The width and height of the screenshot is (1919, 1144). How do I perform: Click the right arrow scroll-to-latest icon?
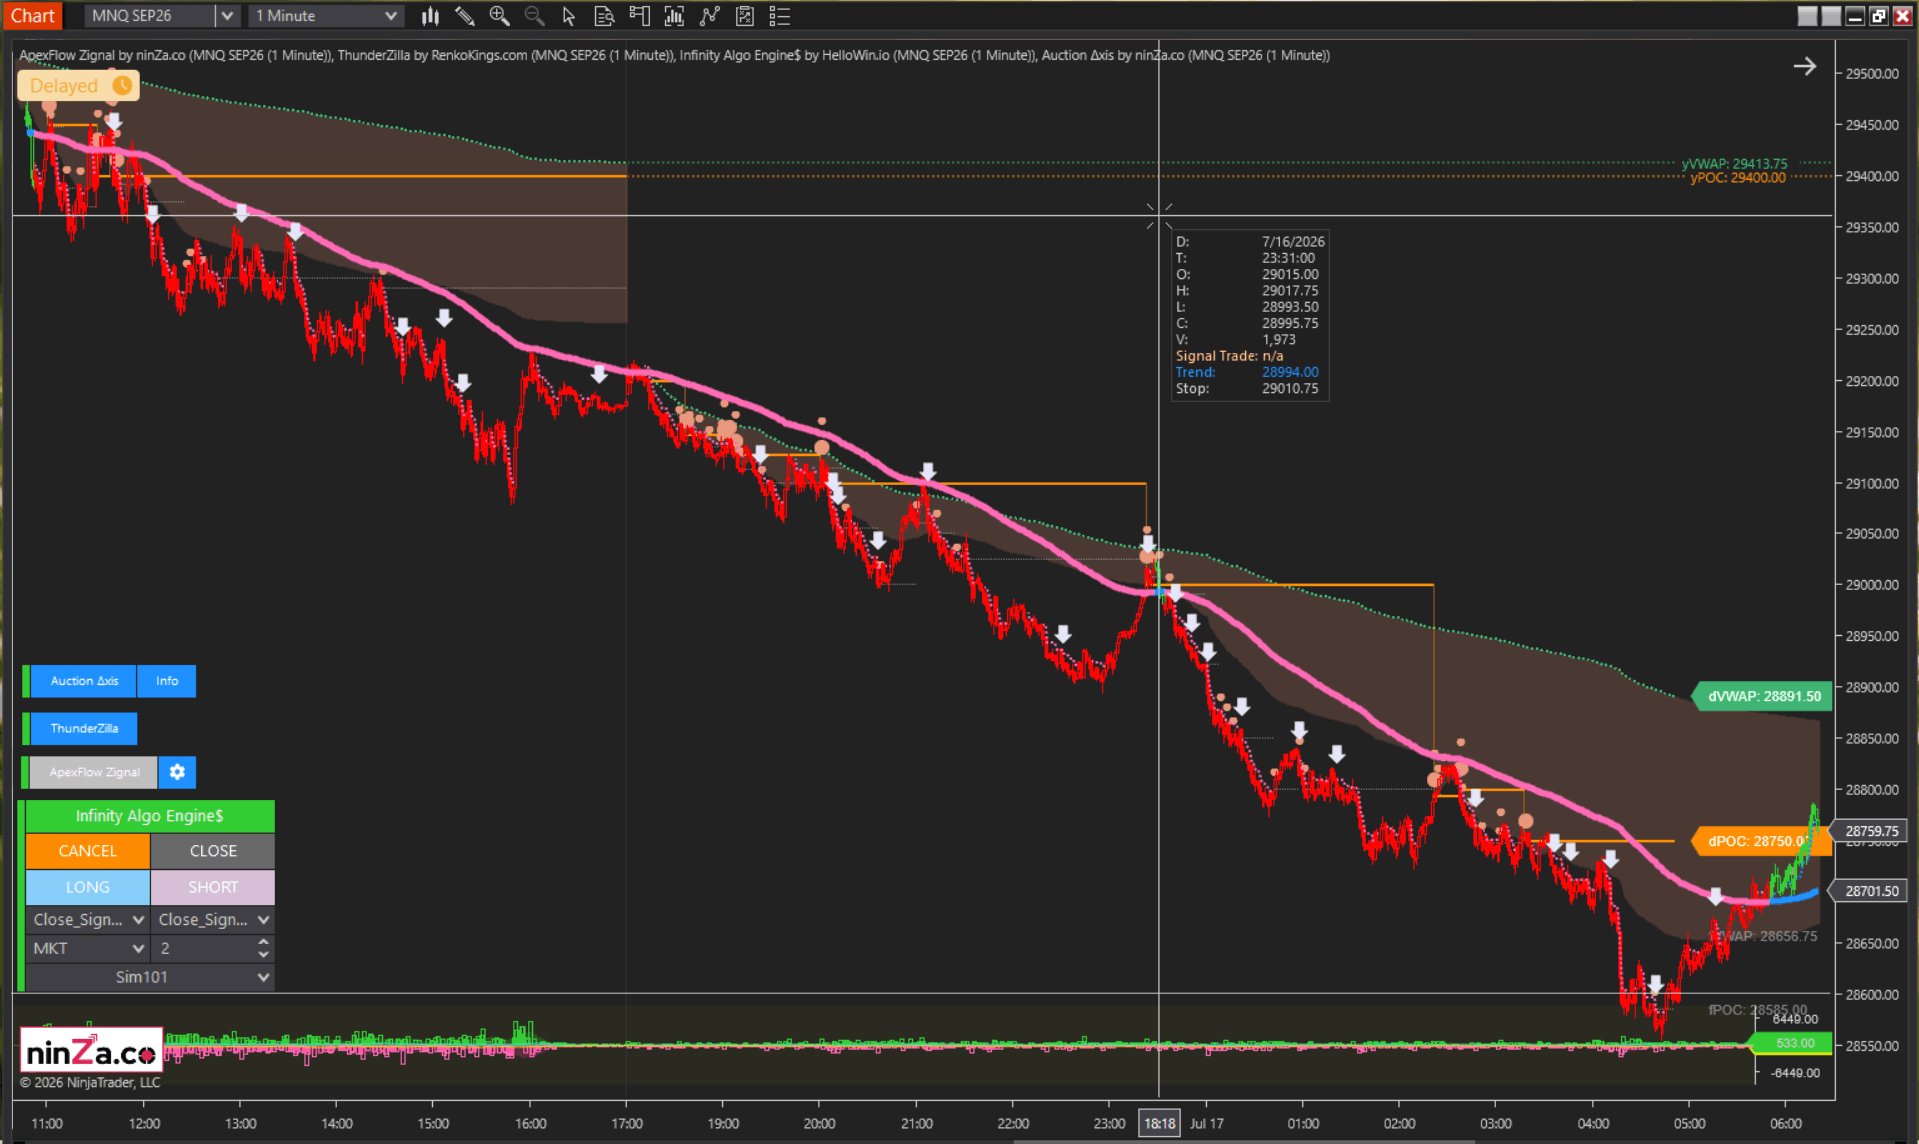1805,66
